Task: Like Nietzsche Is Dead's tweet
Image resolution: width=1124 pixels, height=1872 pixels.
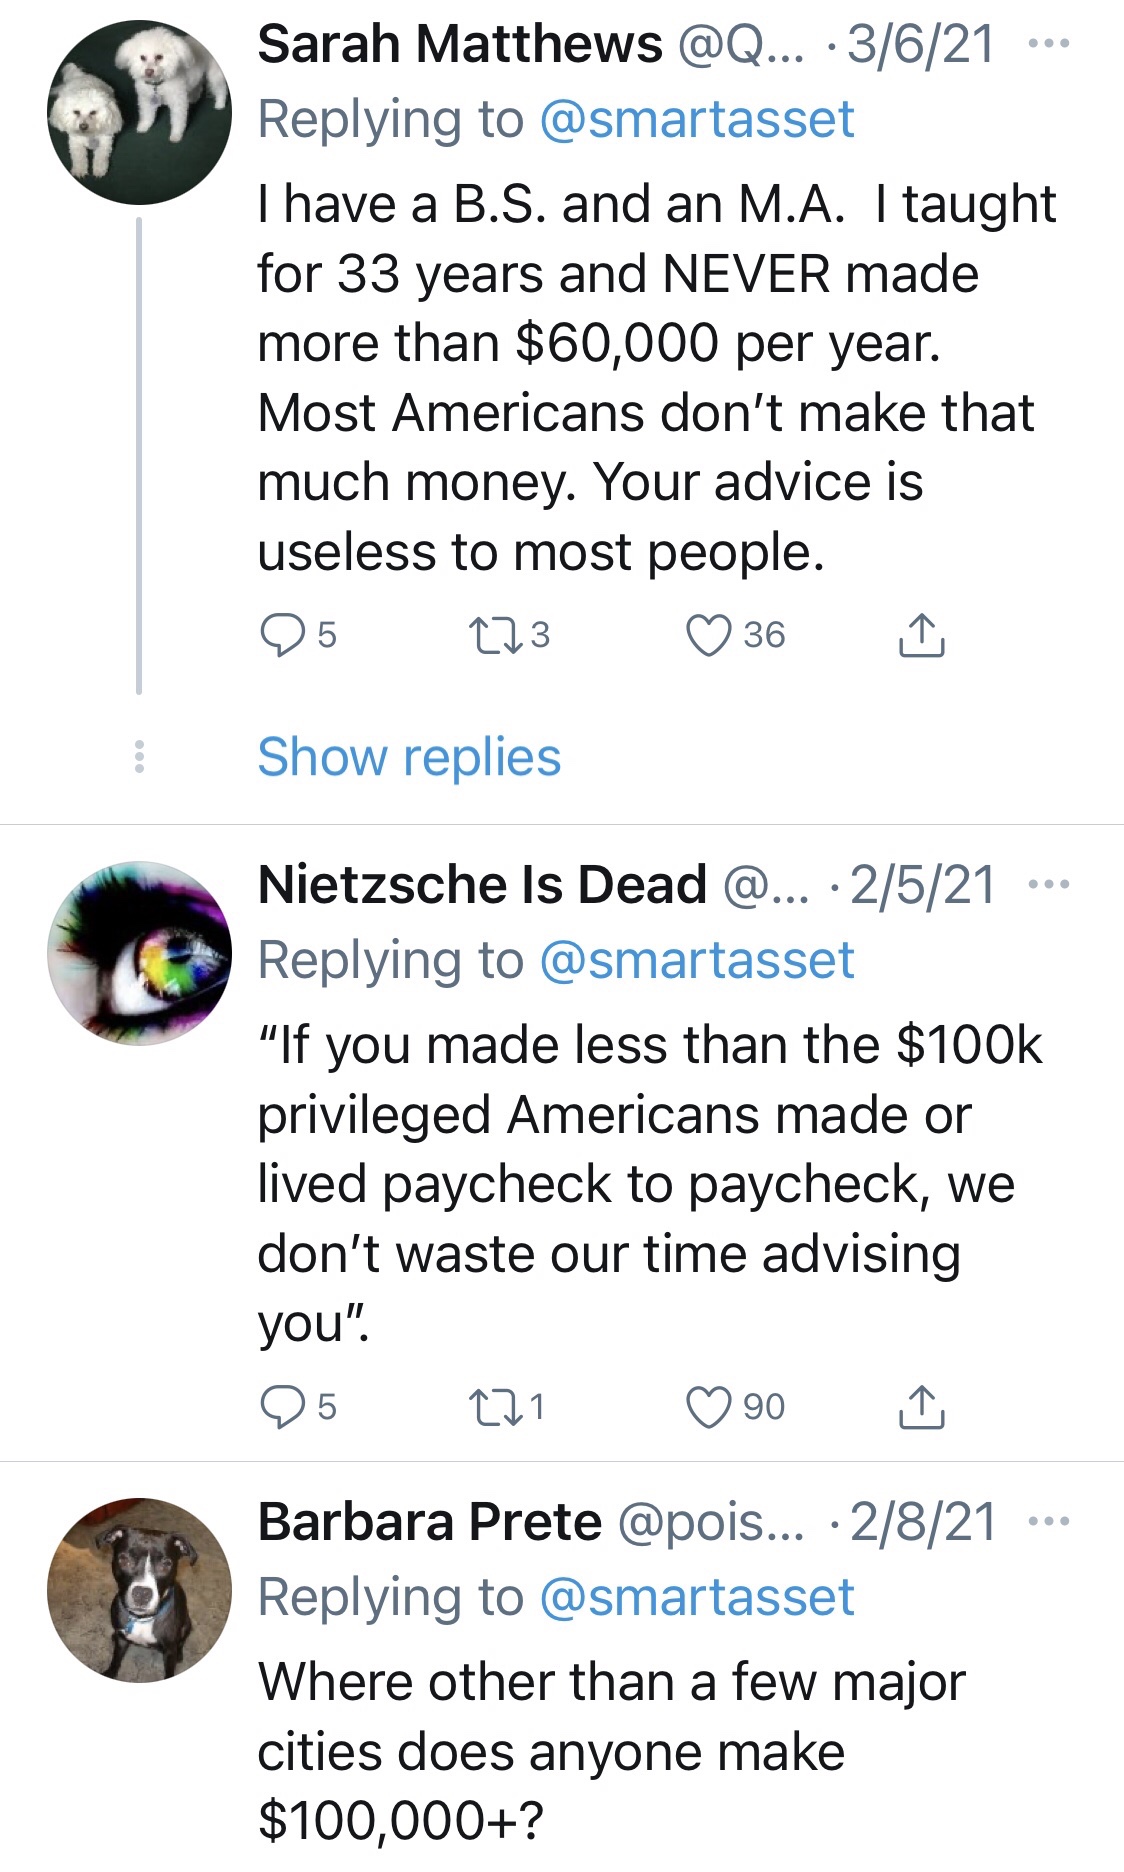Action: pyautogui.click(x=709, y=1407)
